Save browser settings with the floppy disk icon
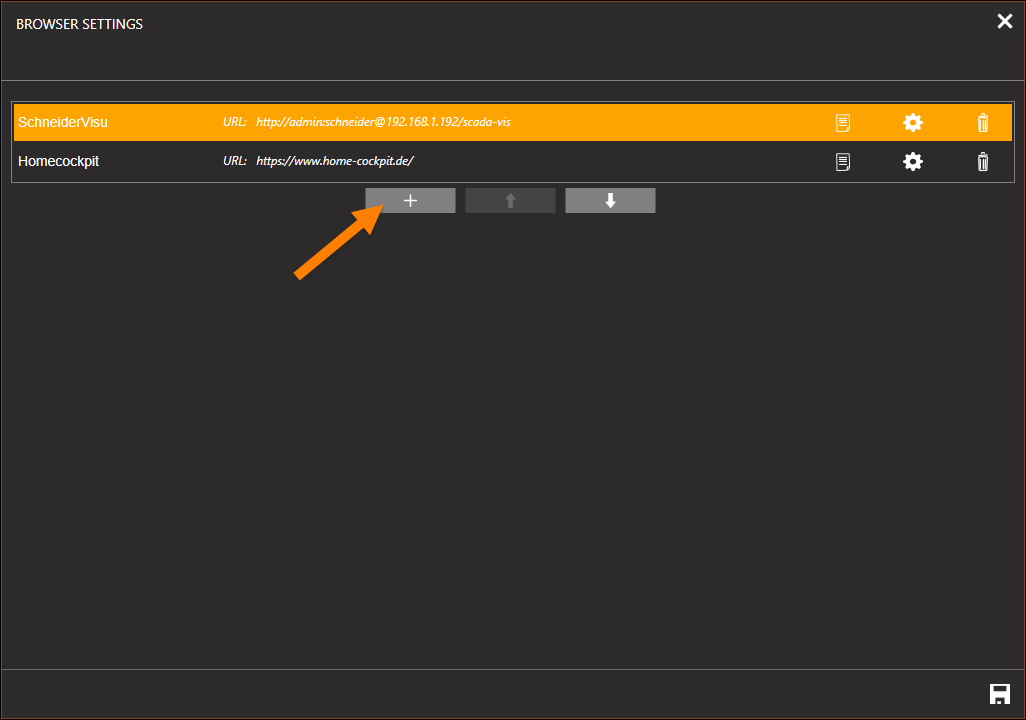Viewport: 1026px width, 720px height. click(x=999, y=695)
